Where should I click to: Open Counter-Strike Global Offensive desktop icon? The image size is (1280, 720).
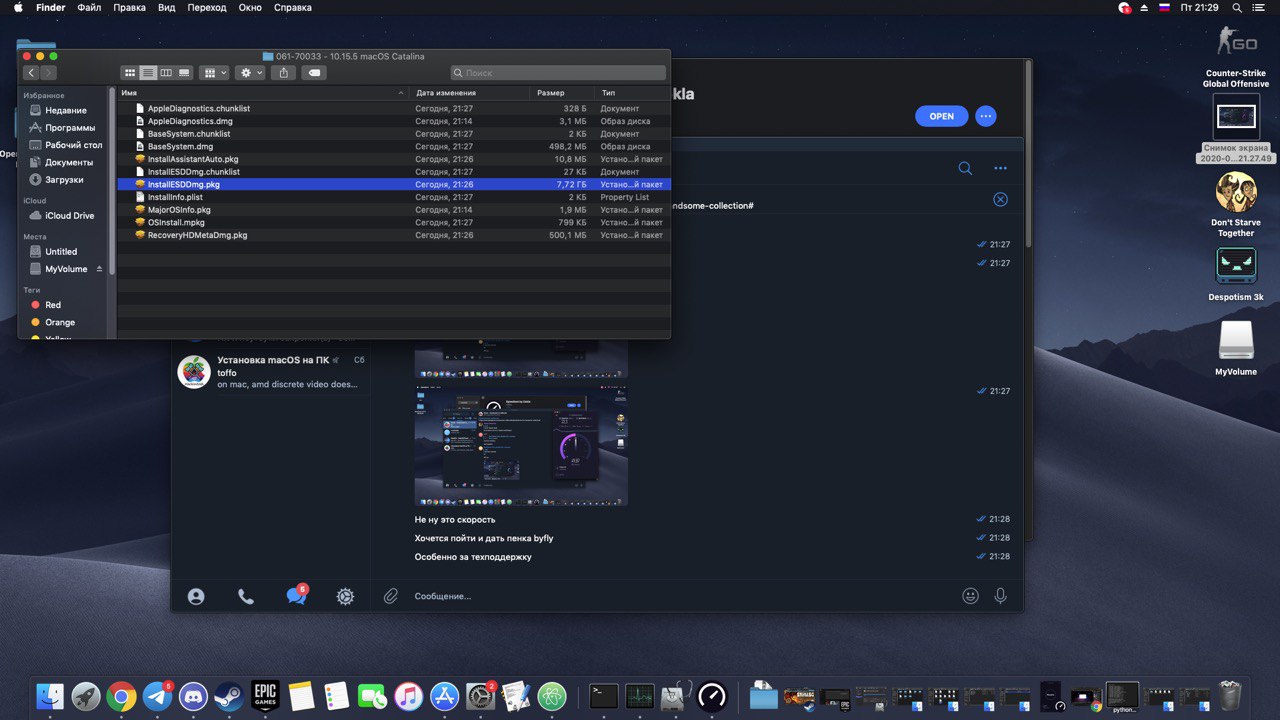pos(1236,56)
